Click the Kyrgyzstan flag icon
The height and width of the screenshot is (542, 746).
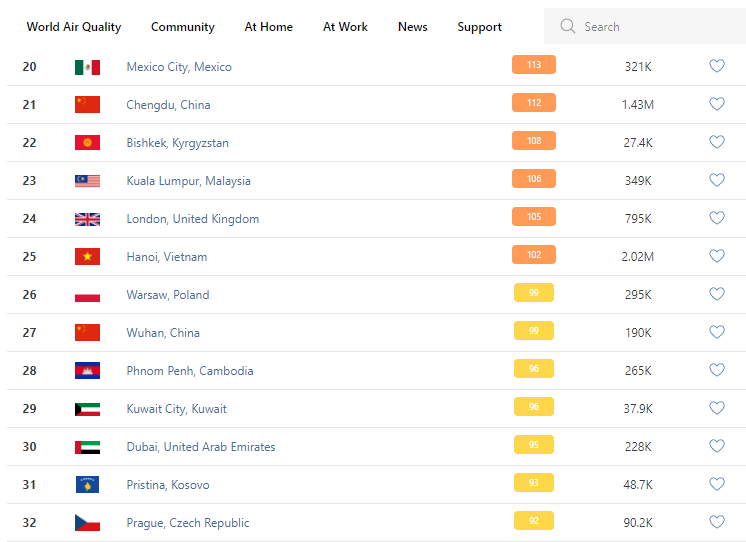[87, 143]
